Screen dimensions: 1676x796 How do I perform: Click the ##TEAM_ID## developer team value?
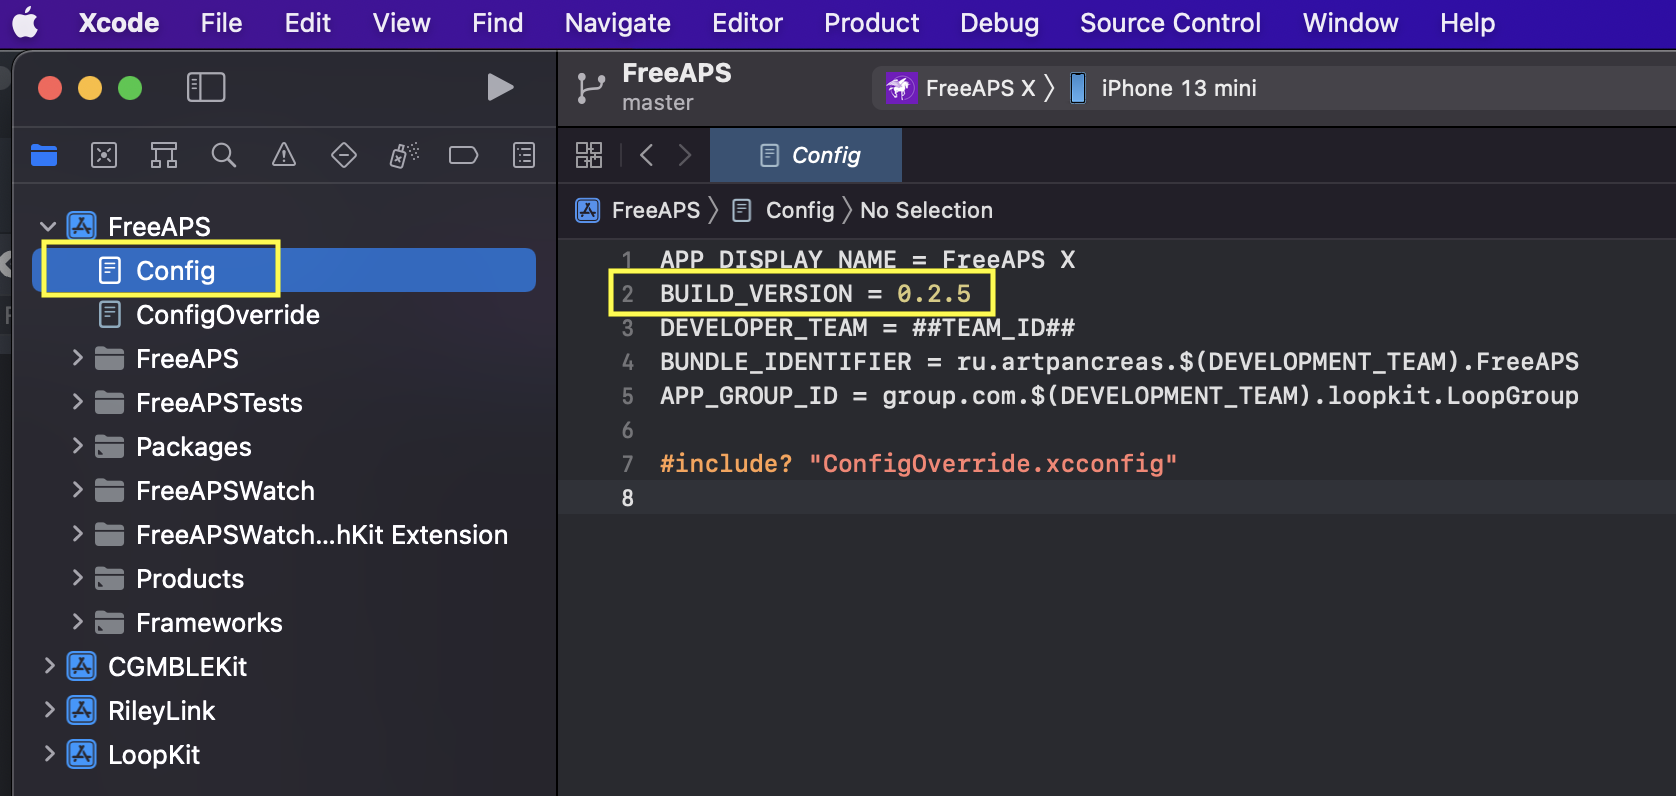993,328
